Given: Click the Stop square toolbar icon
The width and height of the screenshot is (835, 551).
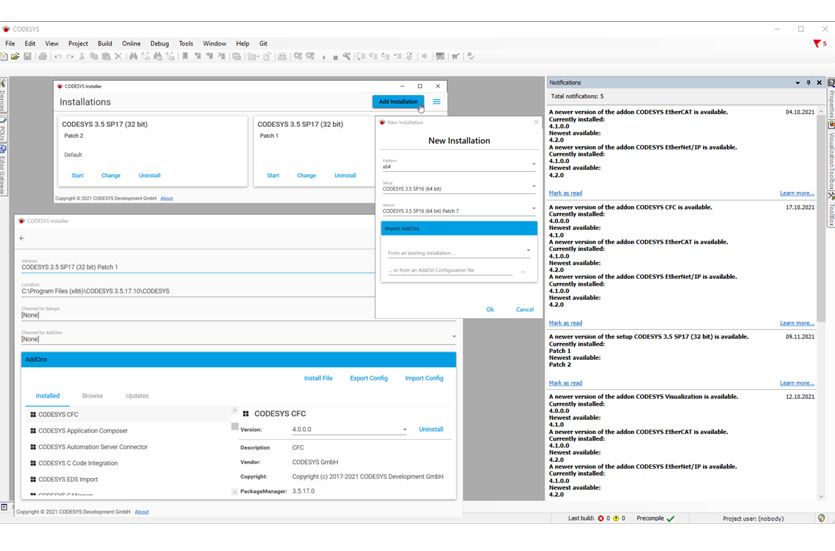Looking at the screenshot, I should (335, 57).
